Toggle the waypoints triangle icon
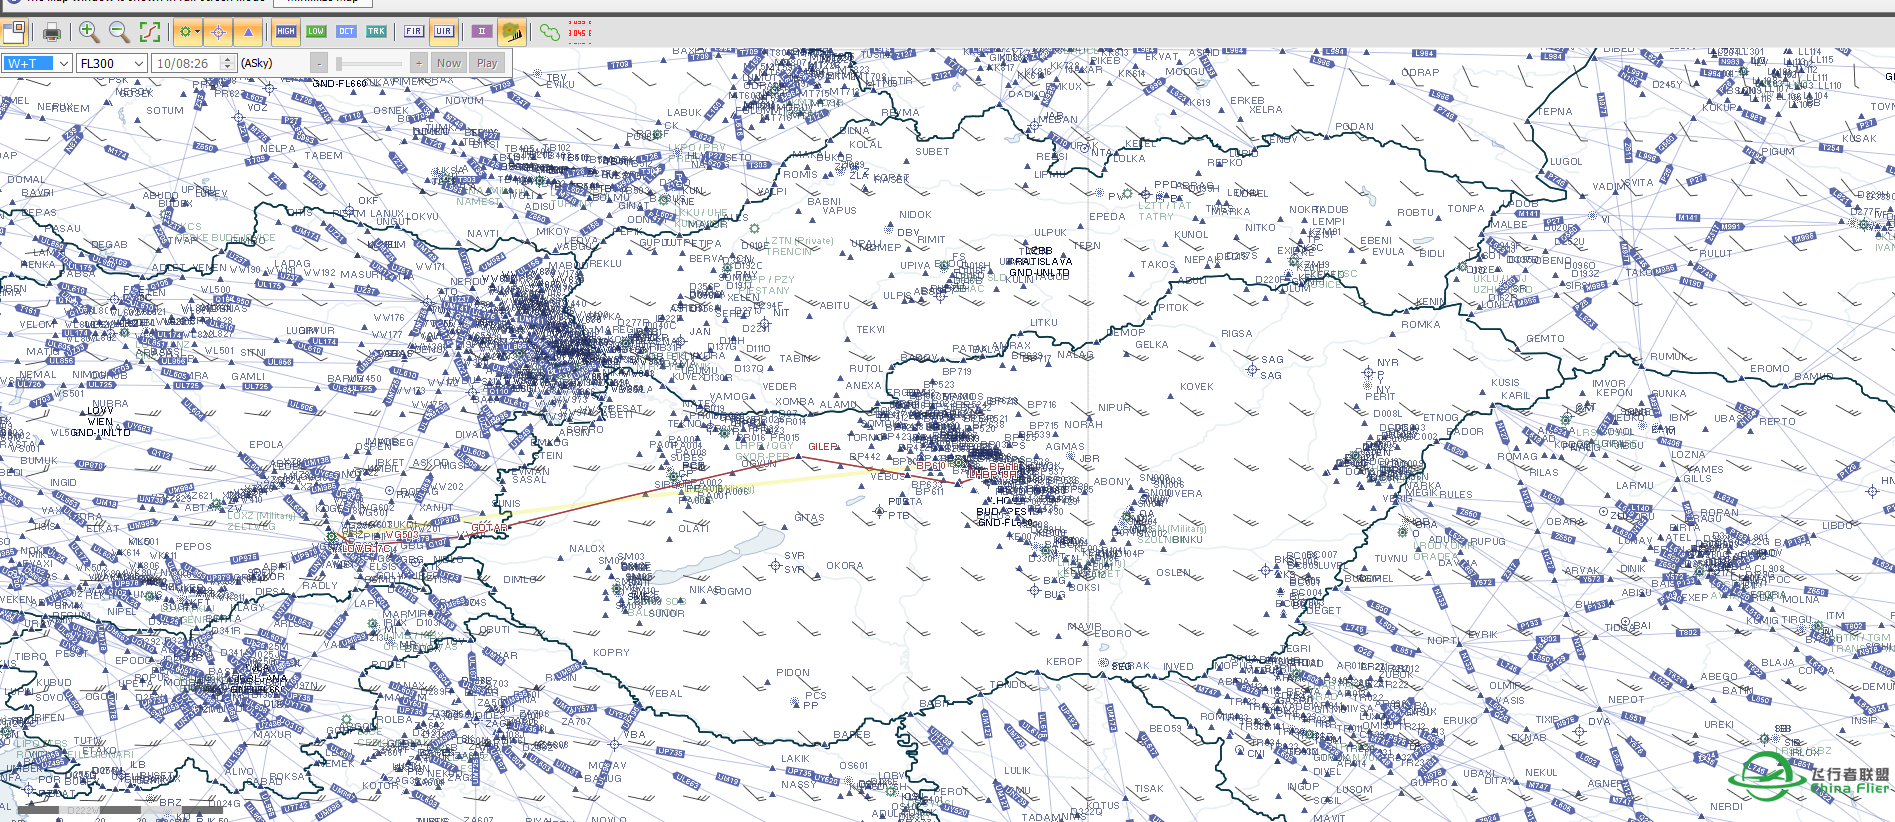Screen dimensions: 1895x822 tap(248, 32)
